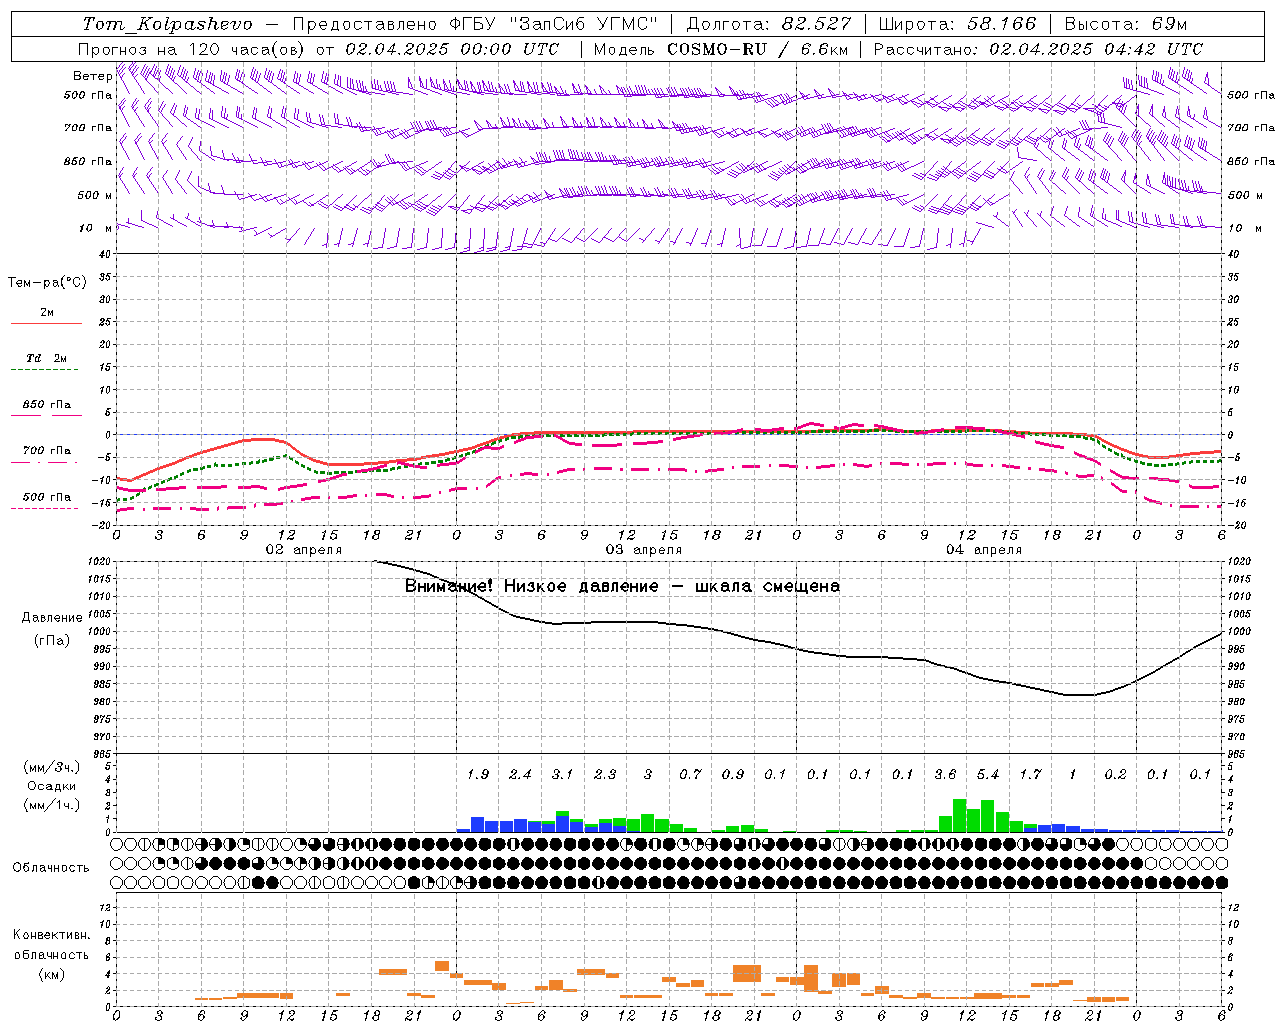1280x1024 pixels.
Task: Click the Td 2м dew point legend entry
Action: [x=47, y=358]
